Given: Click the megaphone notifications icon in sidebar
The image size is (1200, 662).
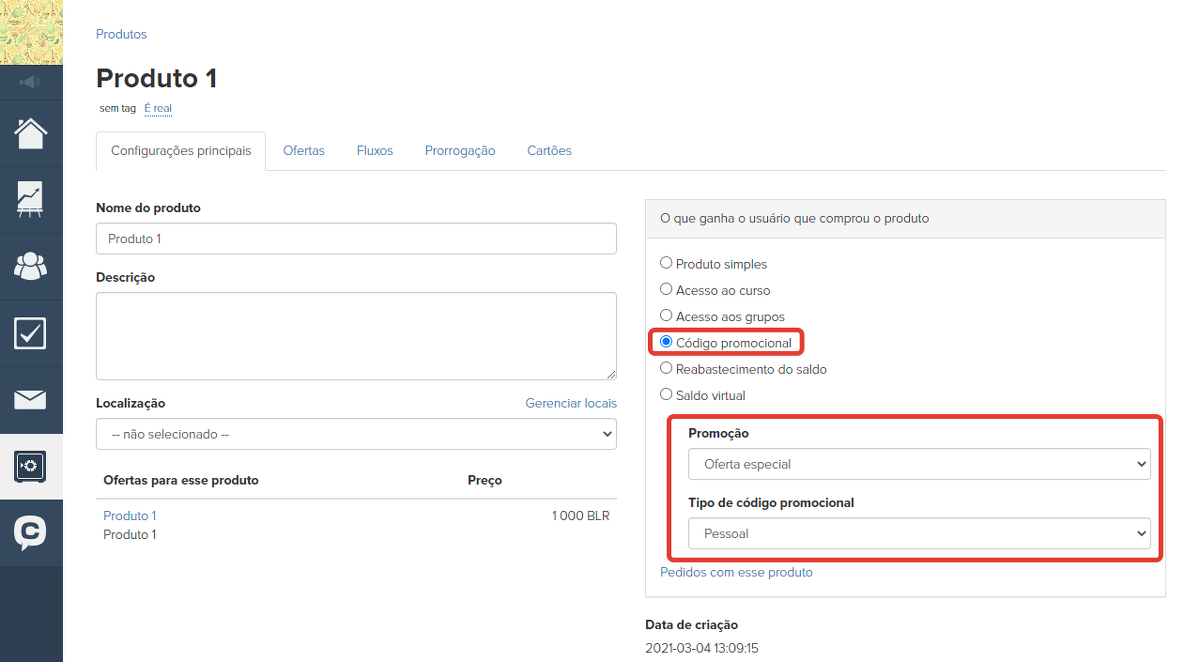Looking at the screenshot, I should [30, 82].
